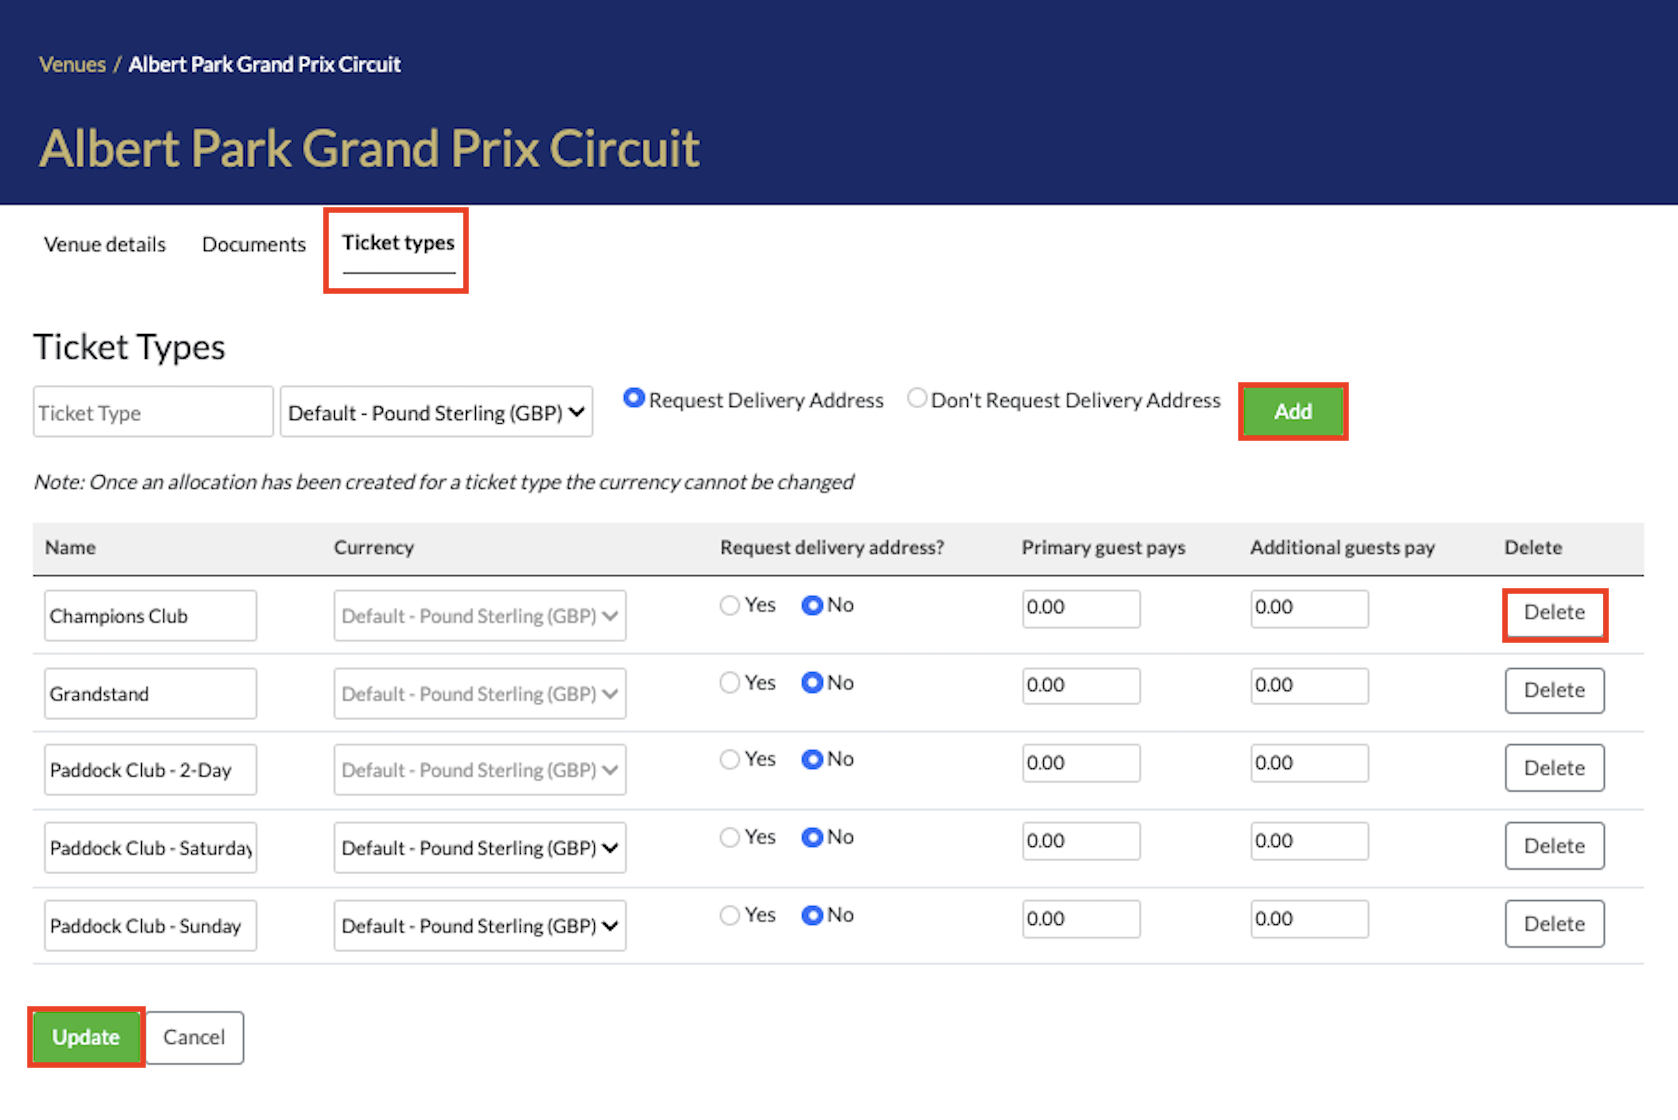The height and width of the screenshot is (1120, 1678).
Task: Edit Grandstand primary guest pays amount
Action: coord(1081,686)
